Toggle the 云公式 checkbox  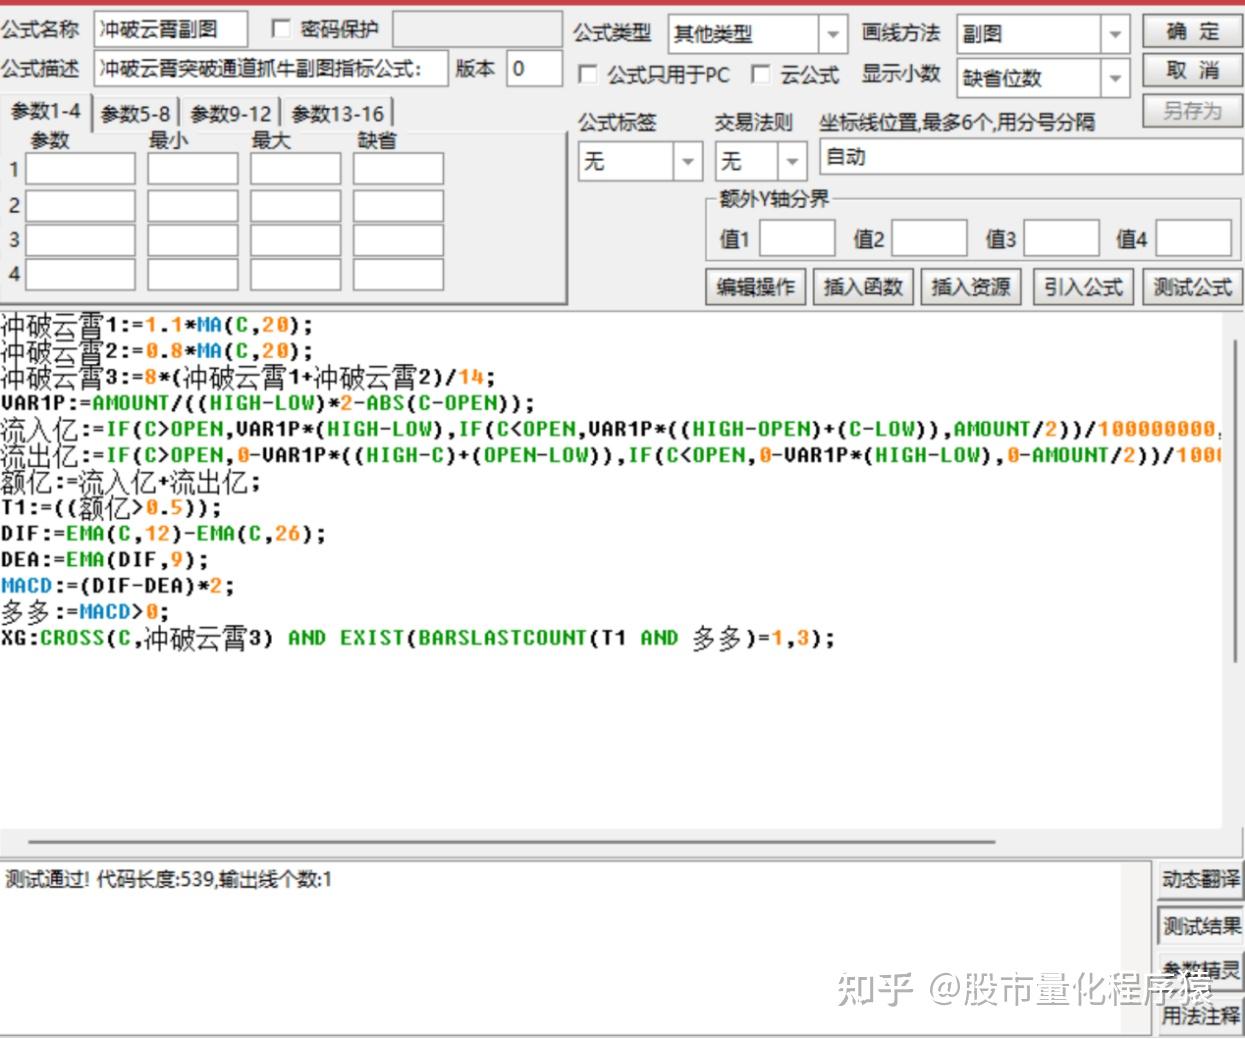(761, 74)
